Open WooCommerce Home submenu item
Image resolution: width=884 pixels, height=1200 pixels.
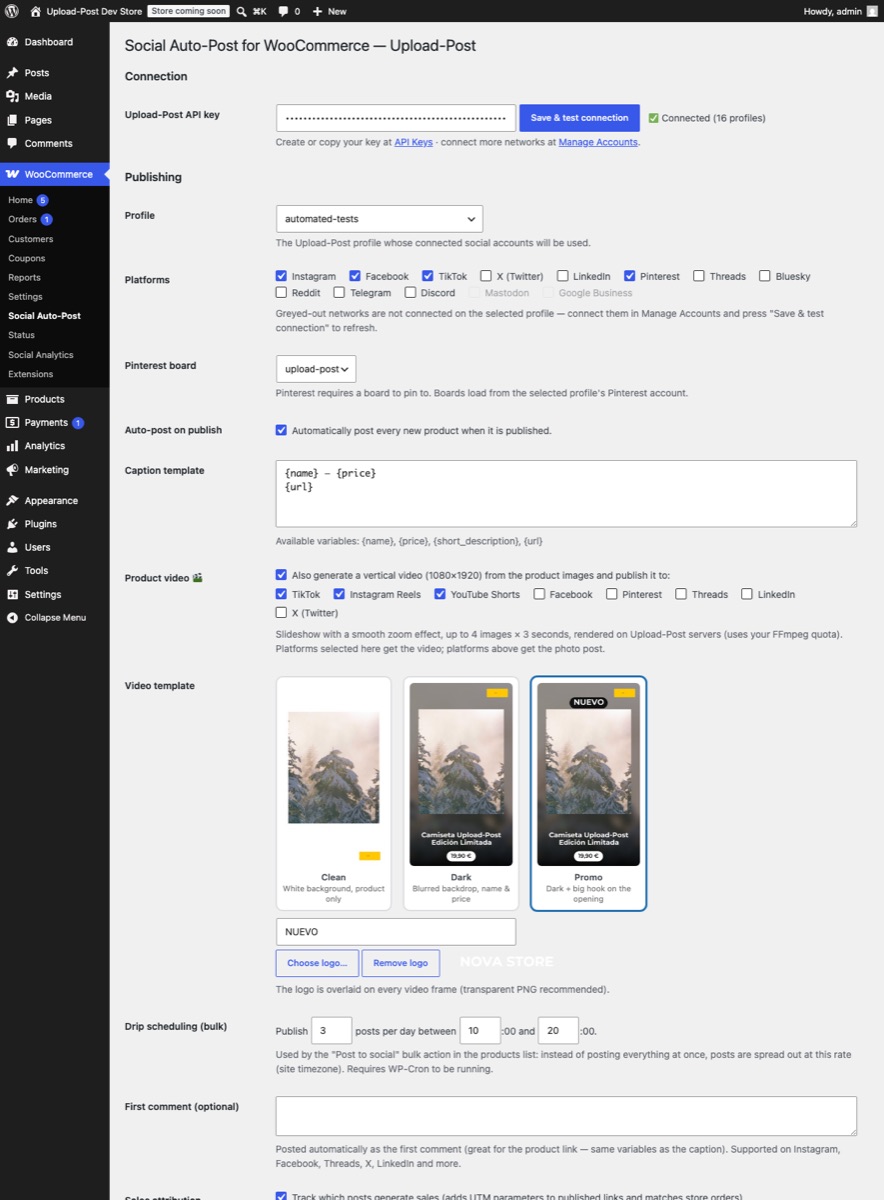coord(21,200)
